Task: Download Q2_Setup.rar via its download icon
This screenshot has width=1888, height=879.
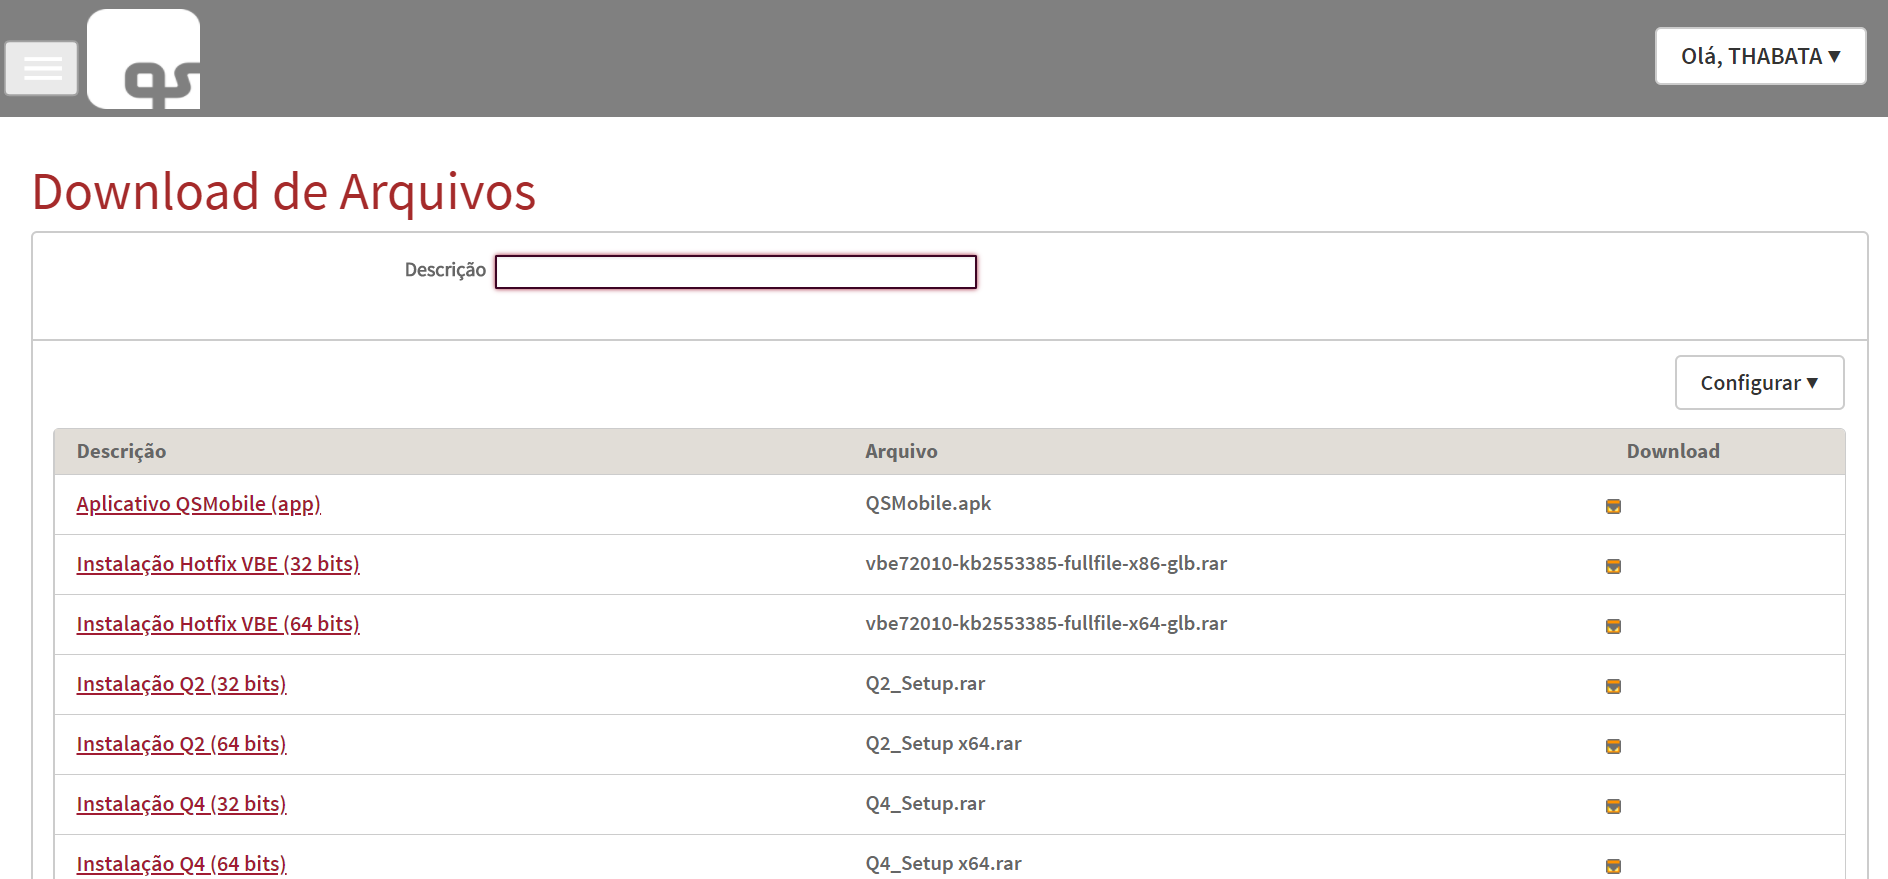Action: point(1613,686)
